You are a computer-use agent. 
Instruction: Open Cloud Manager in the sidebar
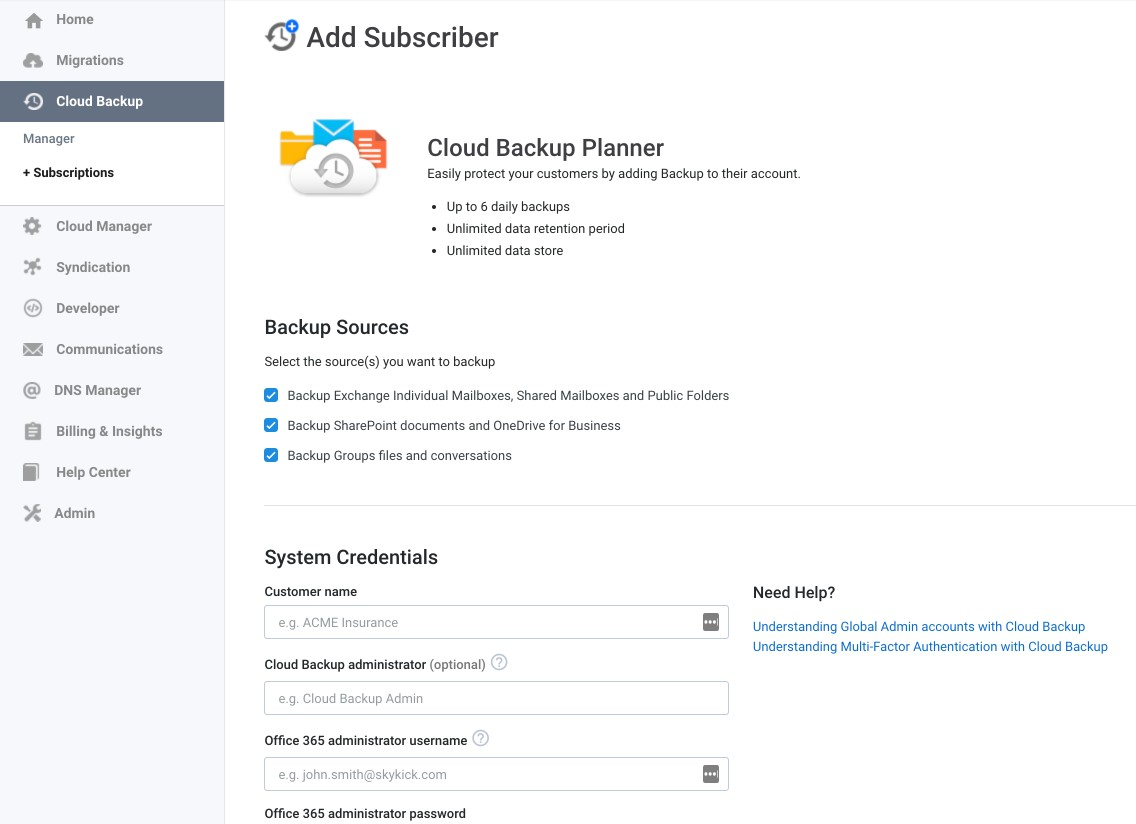112,226
